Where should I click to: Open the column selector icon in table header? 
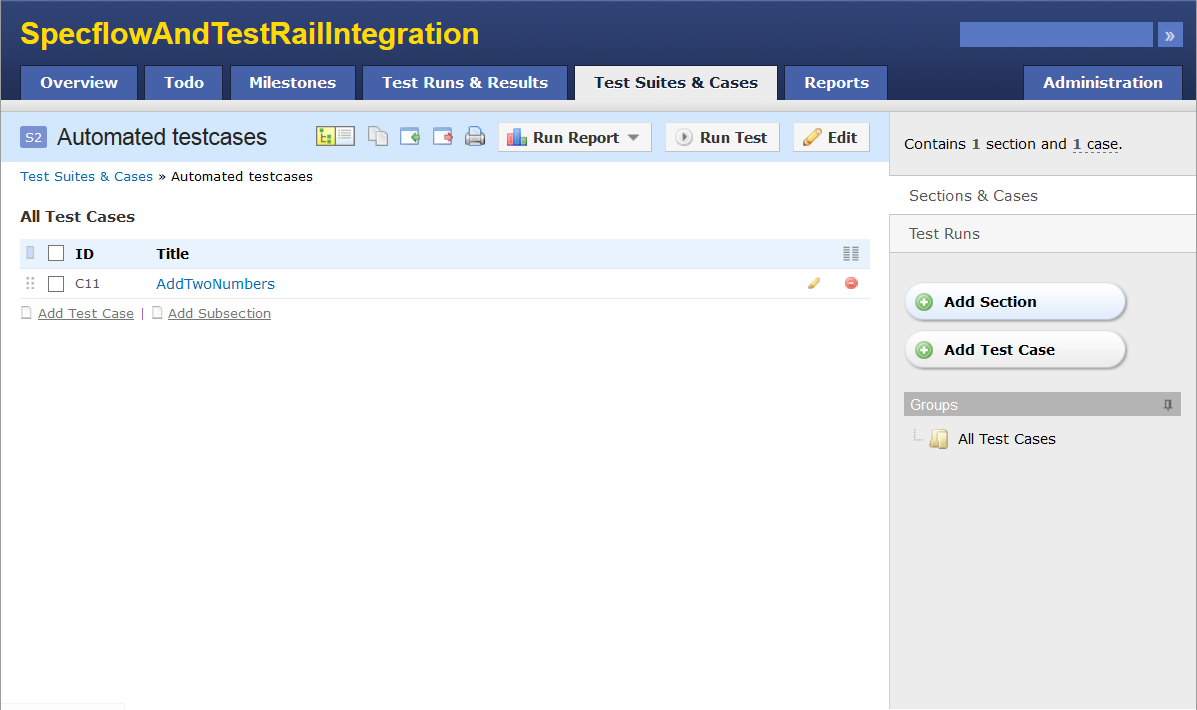pos(851,254)
